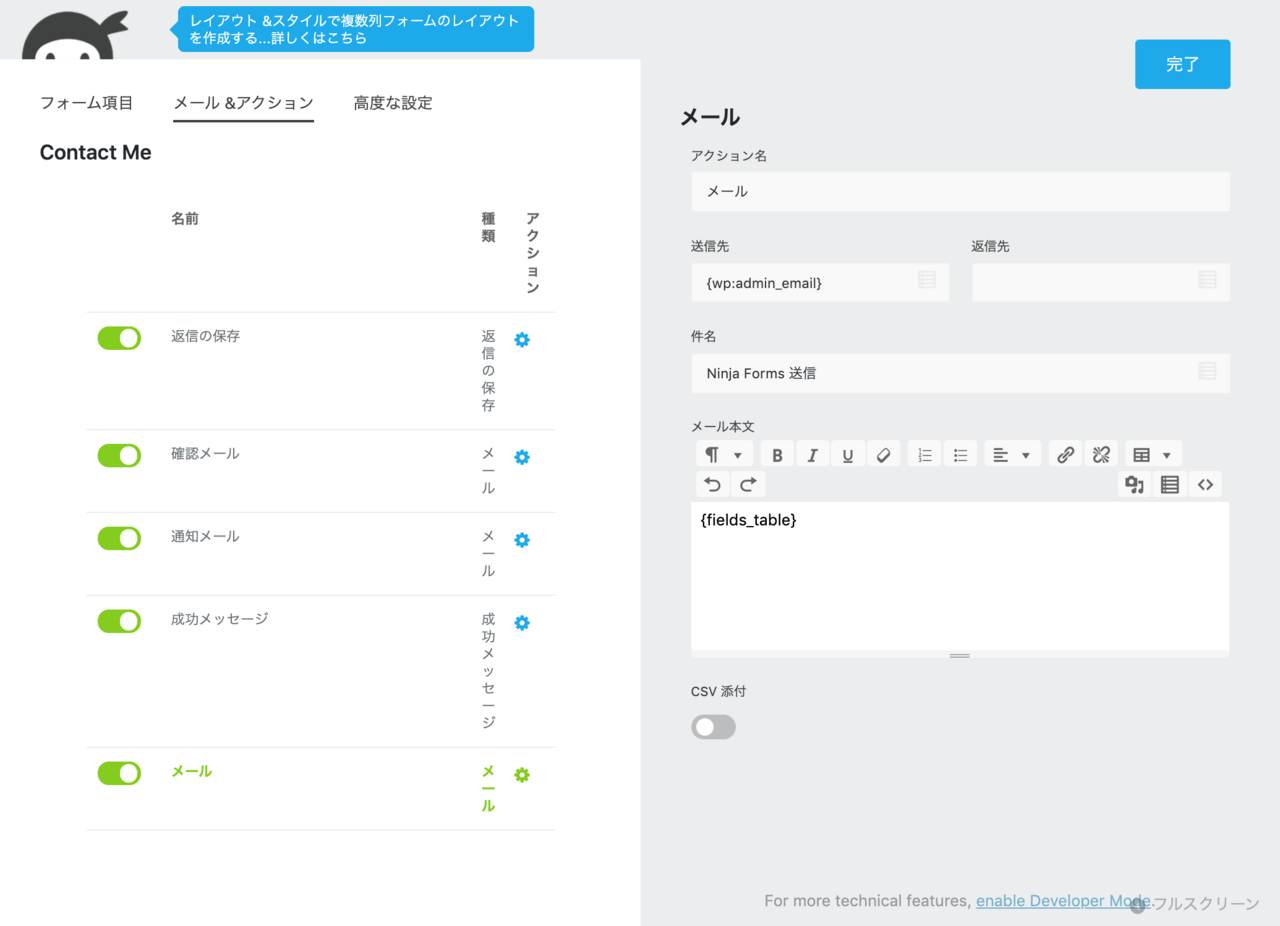Open the text alignment dropdown
Image resolution: width=1280 pixels, height=926 pixels.
click(x=1012, y=455)
